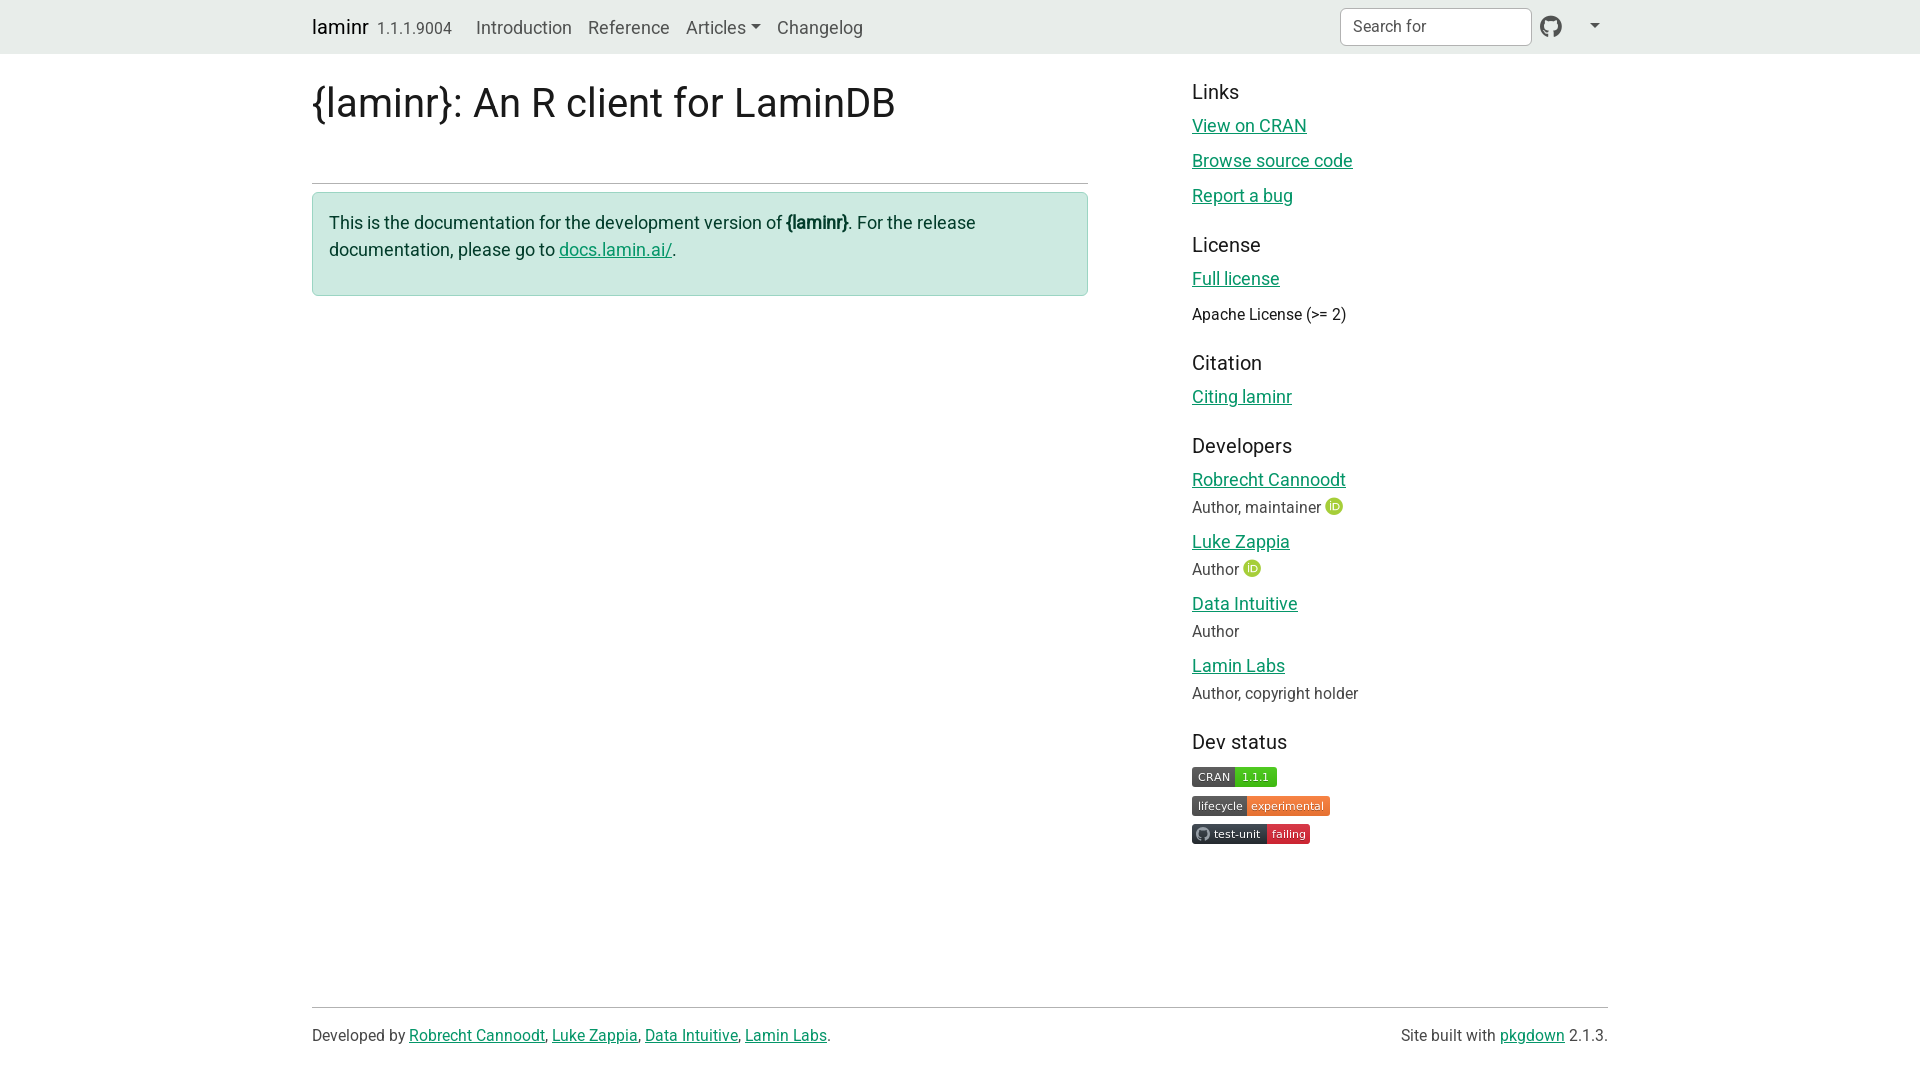This screenshot has width=1920, height=1080.
Task: Click the version number 1.1.1.9004
Action: coord(414,29)
